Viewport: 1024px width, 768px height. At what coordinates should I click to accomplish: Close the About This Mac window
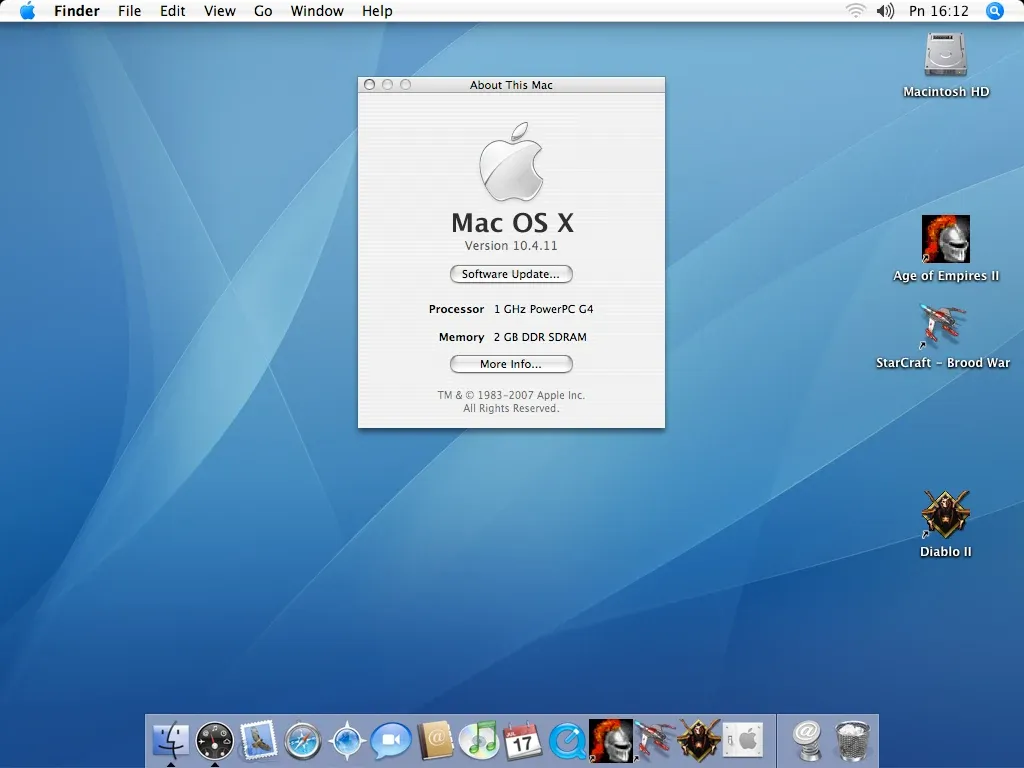click(x=370, y=85)
